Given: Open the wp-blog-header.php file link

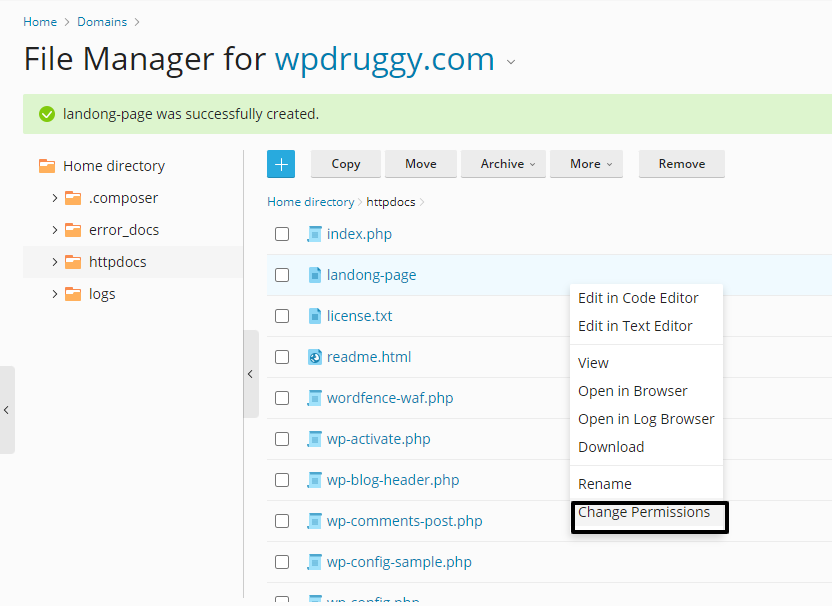Looking at the screenshot, I should tap(393, 480).
